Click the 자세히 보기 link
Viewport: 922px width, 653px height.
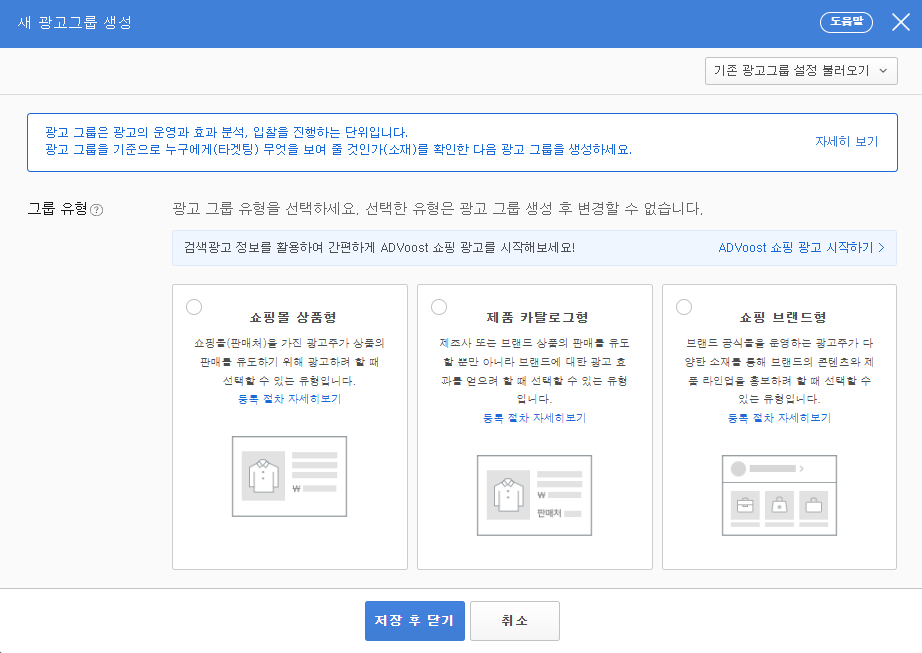846,142
